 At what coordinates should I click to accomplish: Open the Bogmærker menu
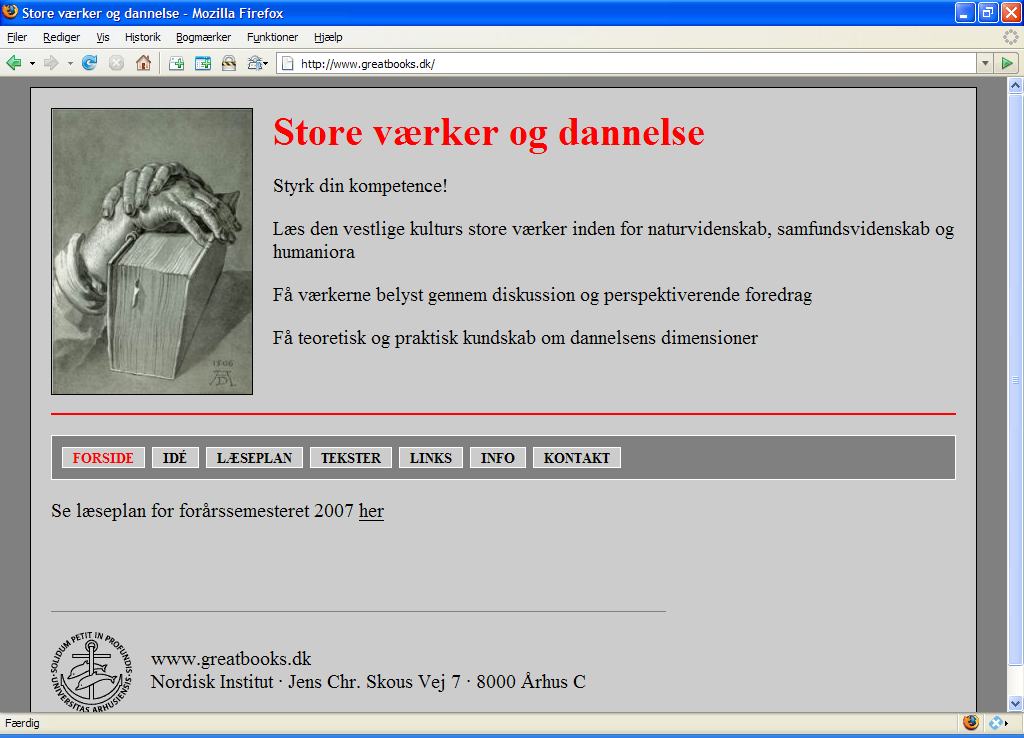[203, 37]
